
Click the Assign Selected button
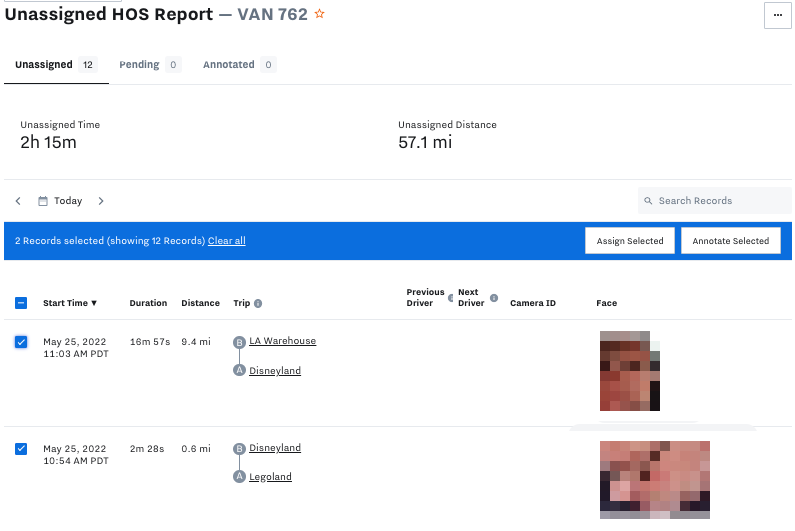629,241
